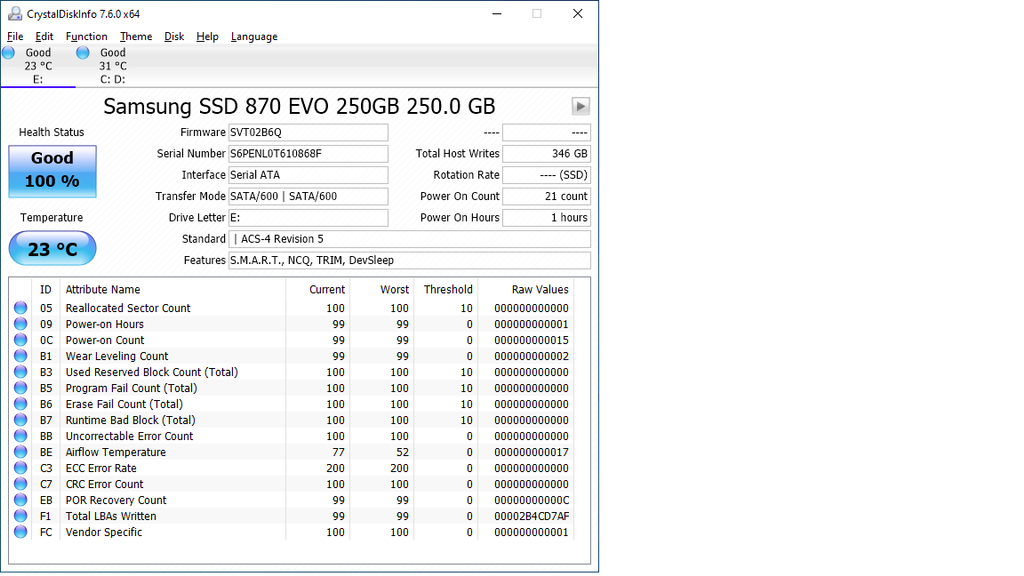The image size is (1024, 576).
Task: Switch to the C: D: drive tab
Action: pos(112,66)
